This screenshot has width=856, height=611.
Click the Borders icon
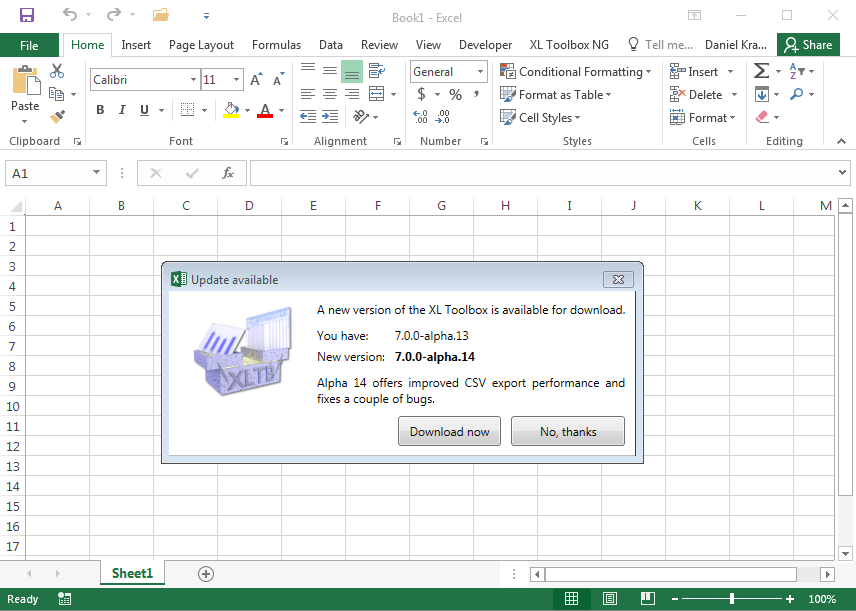tap(187, 110)
